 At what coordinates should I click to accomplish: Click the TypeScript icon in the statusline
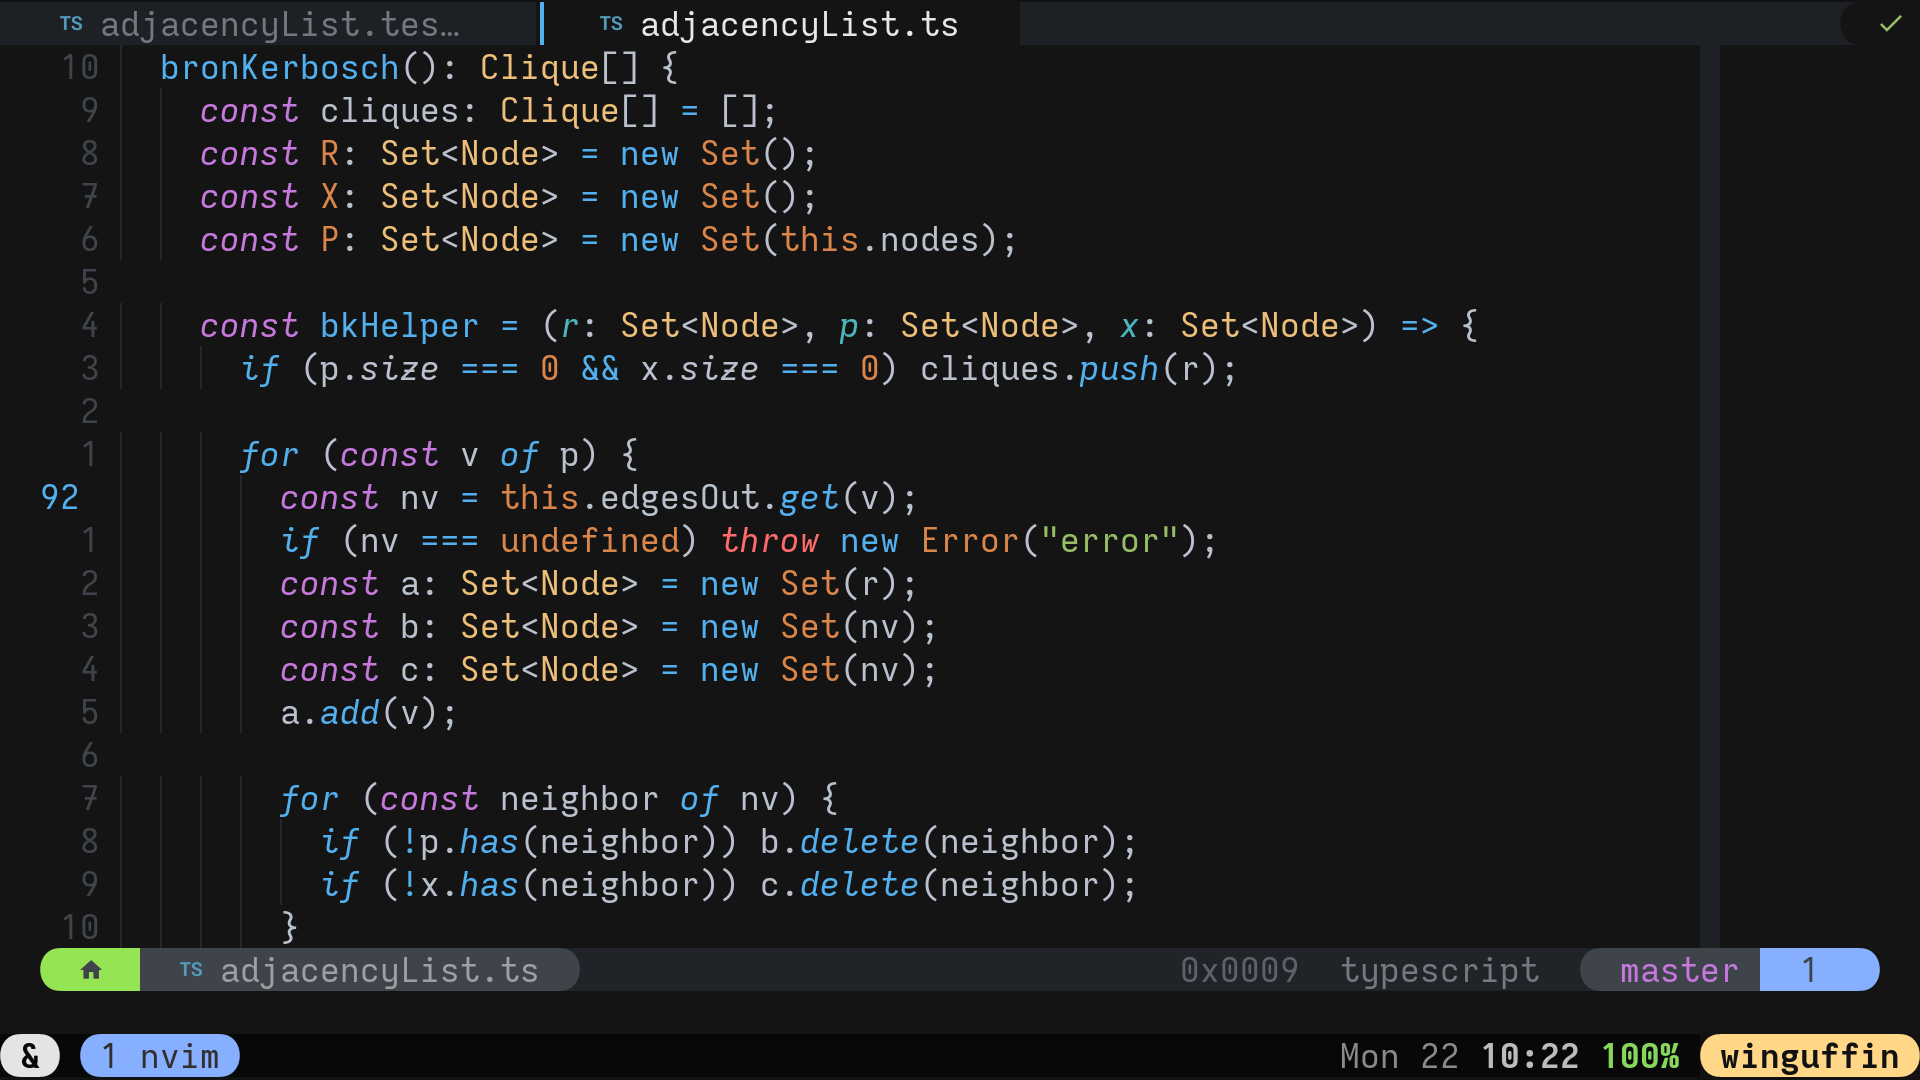point(191,970)
